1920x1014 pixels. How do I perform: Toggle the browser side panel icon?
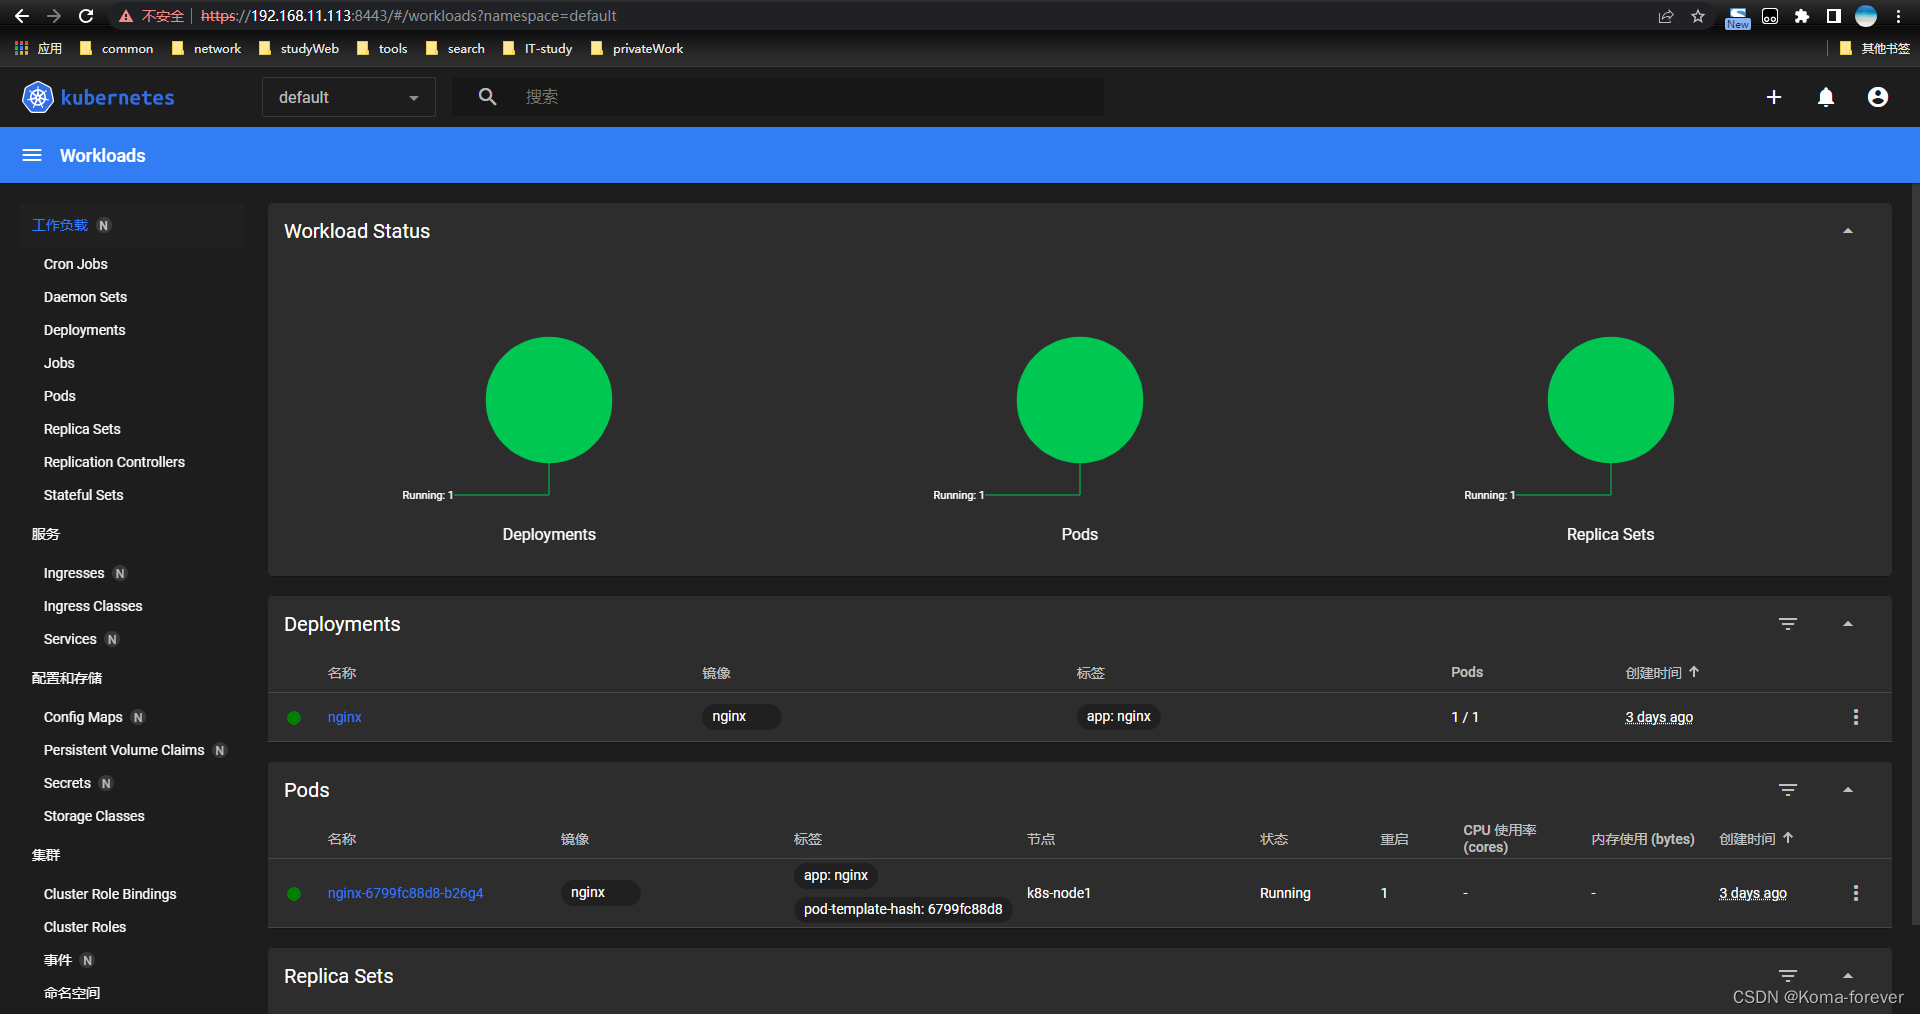click(1833, 16)
